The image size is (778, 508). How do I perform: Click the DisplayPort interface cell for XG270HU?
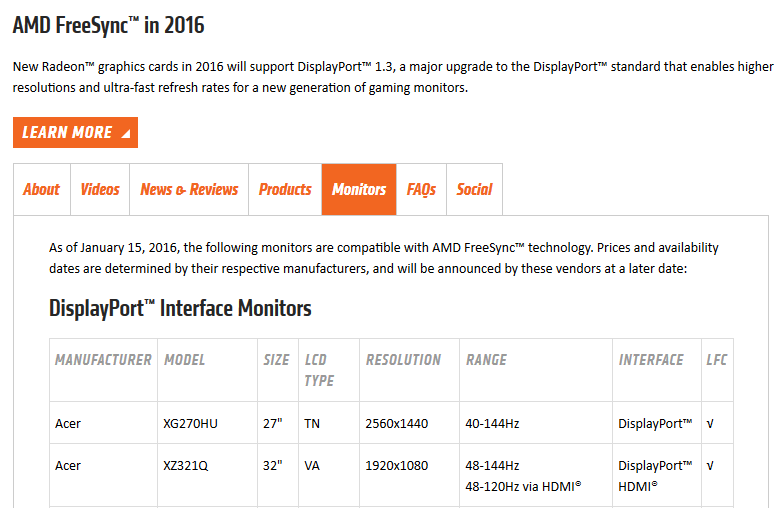(x=655, y=424)
